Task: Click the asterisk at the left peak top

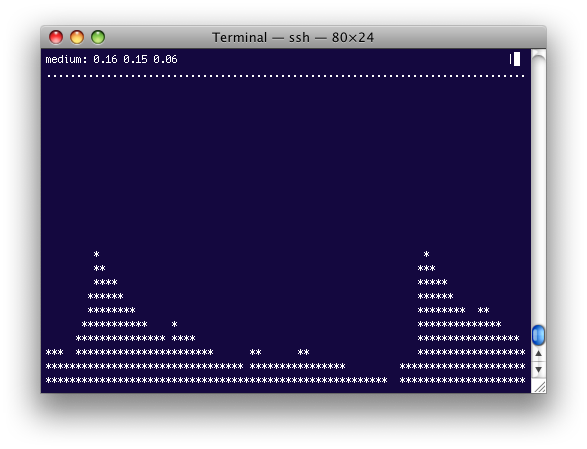Action: [97, 254]
